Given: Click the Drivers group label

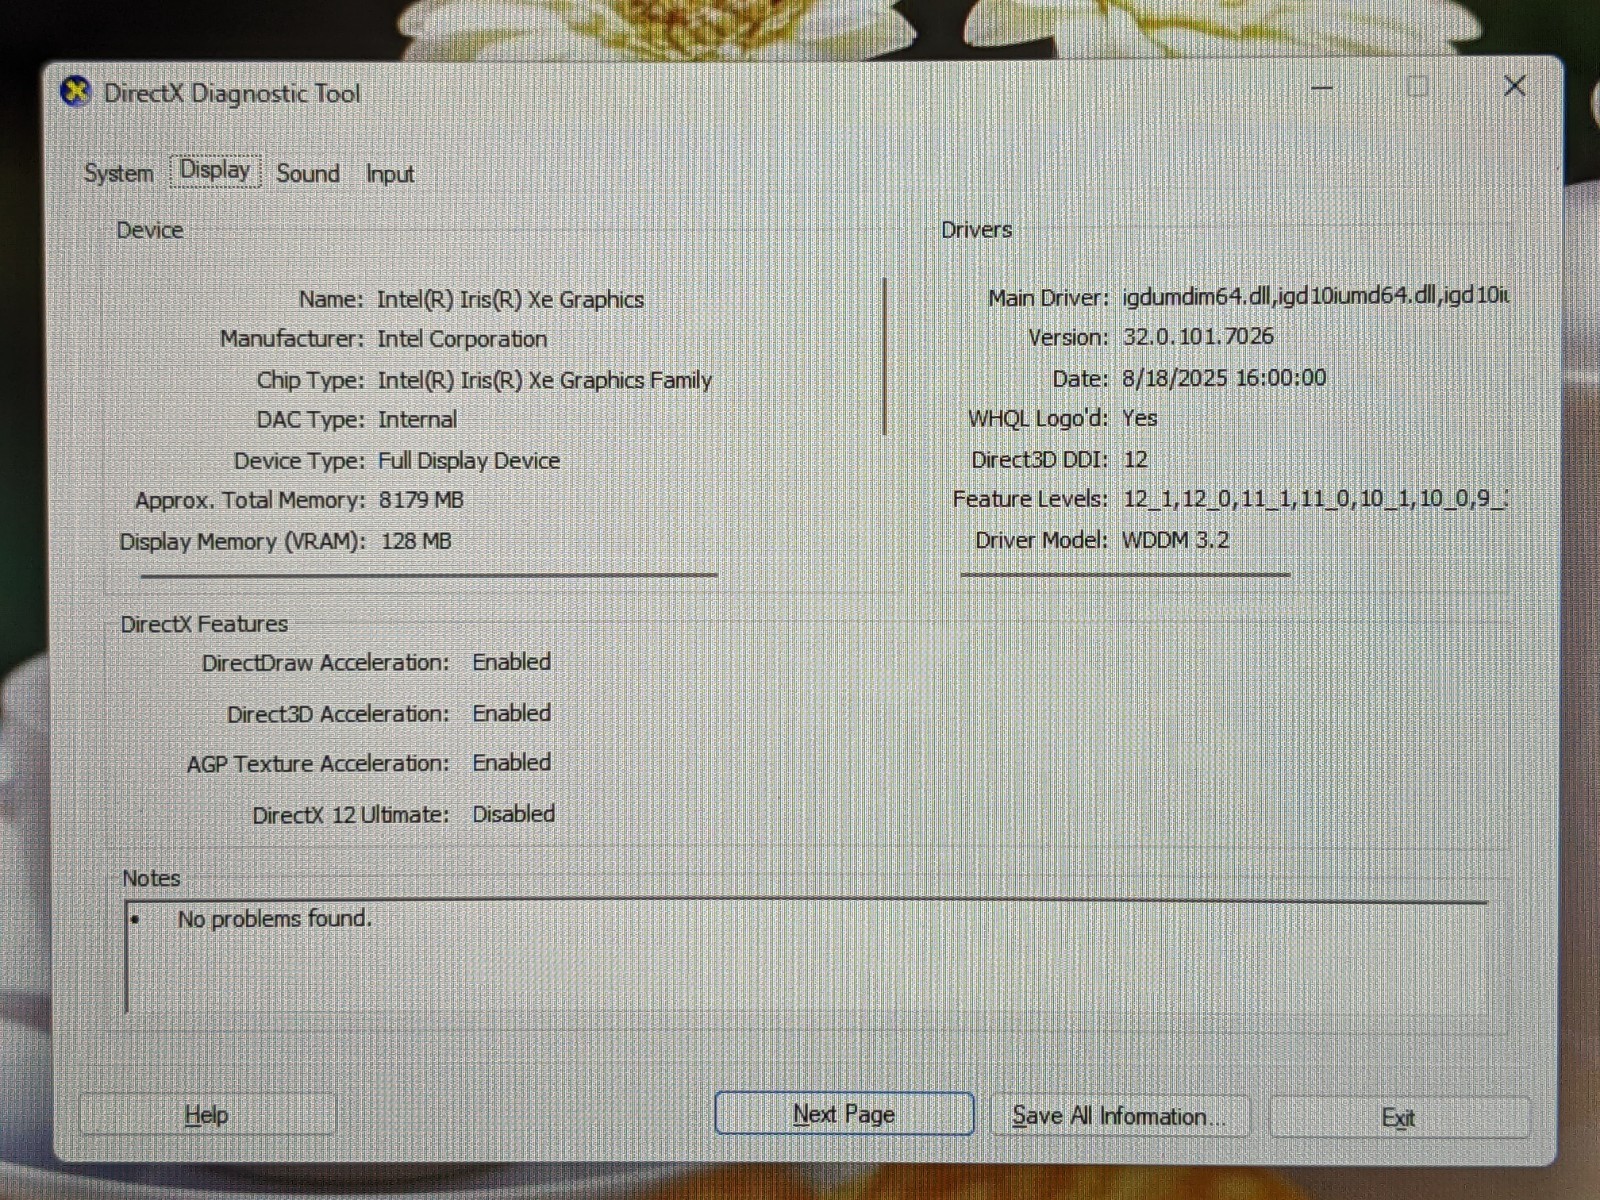Looking at the screenshot, I should (976, 230).
